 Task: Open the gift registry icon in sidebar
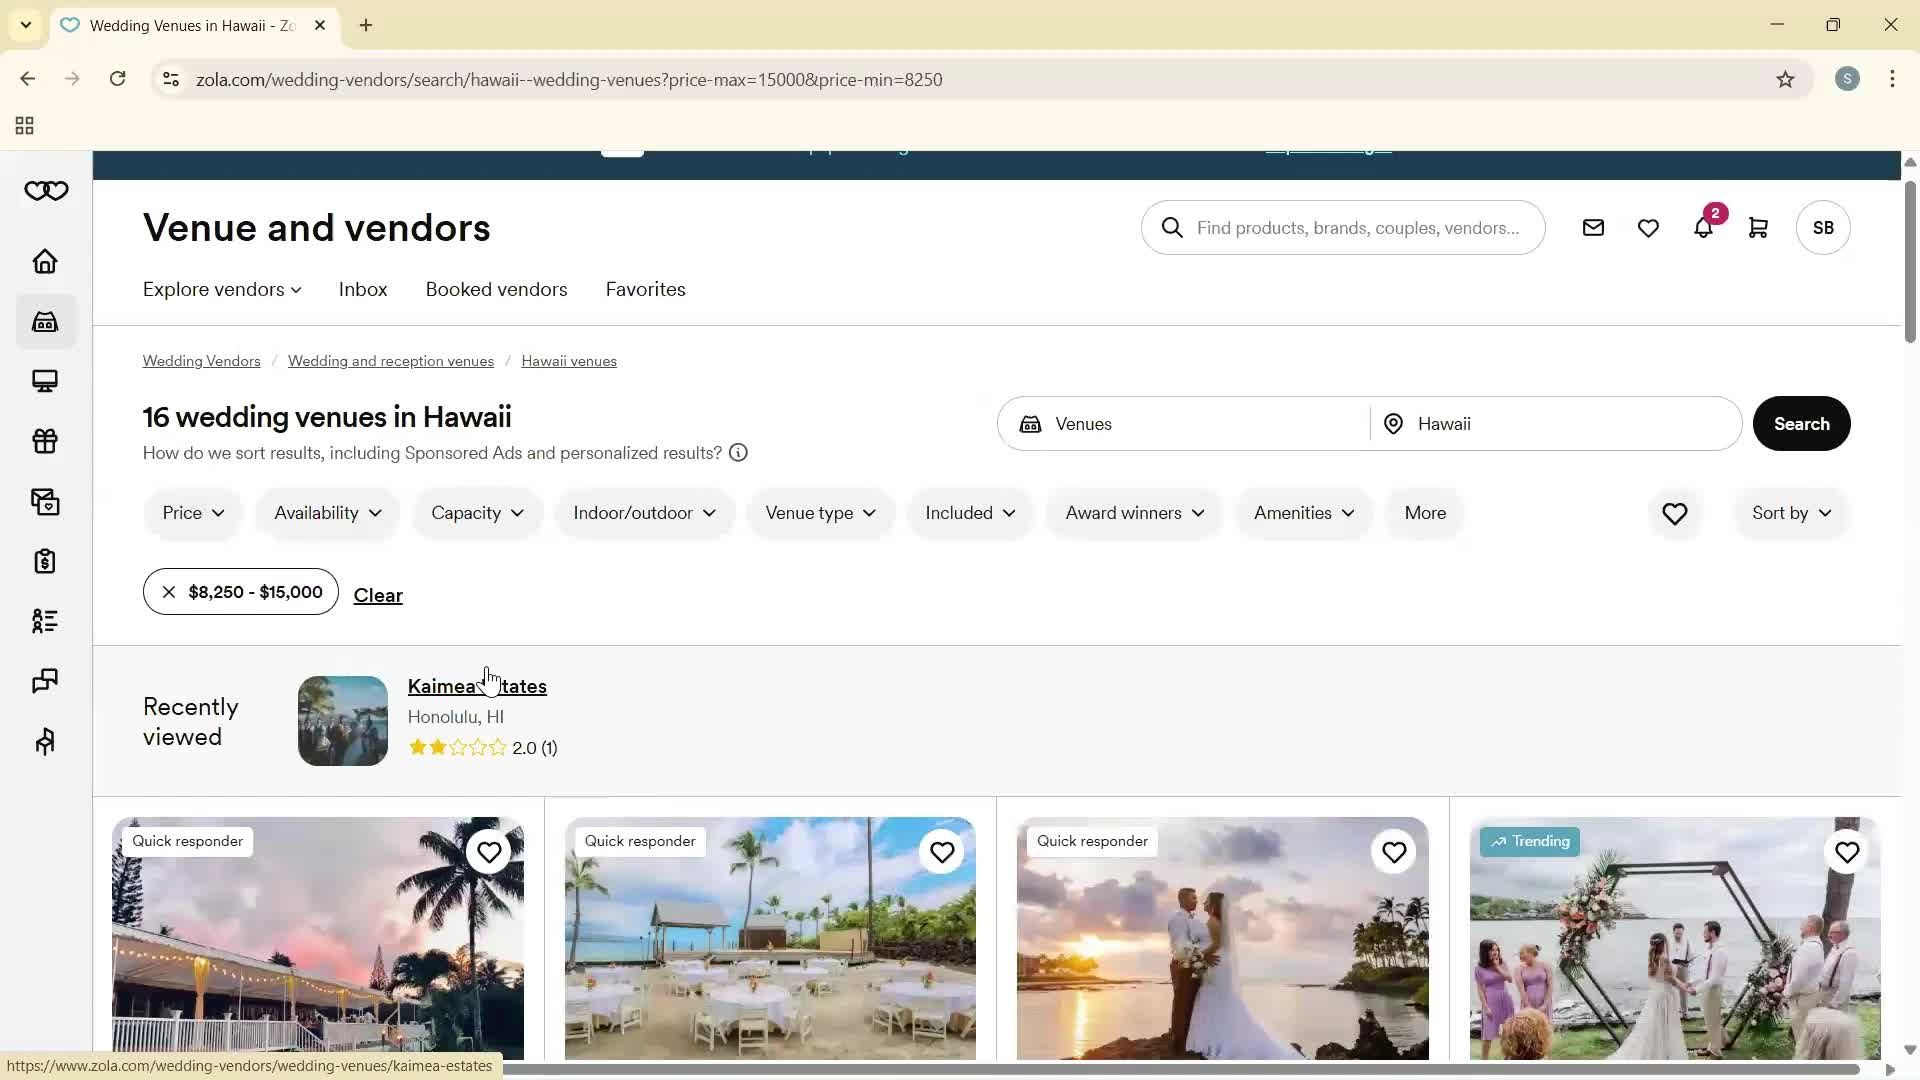(x=44, y=441)
